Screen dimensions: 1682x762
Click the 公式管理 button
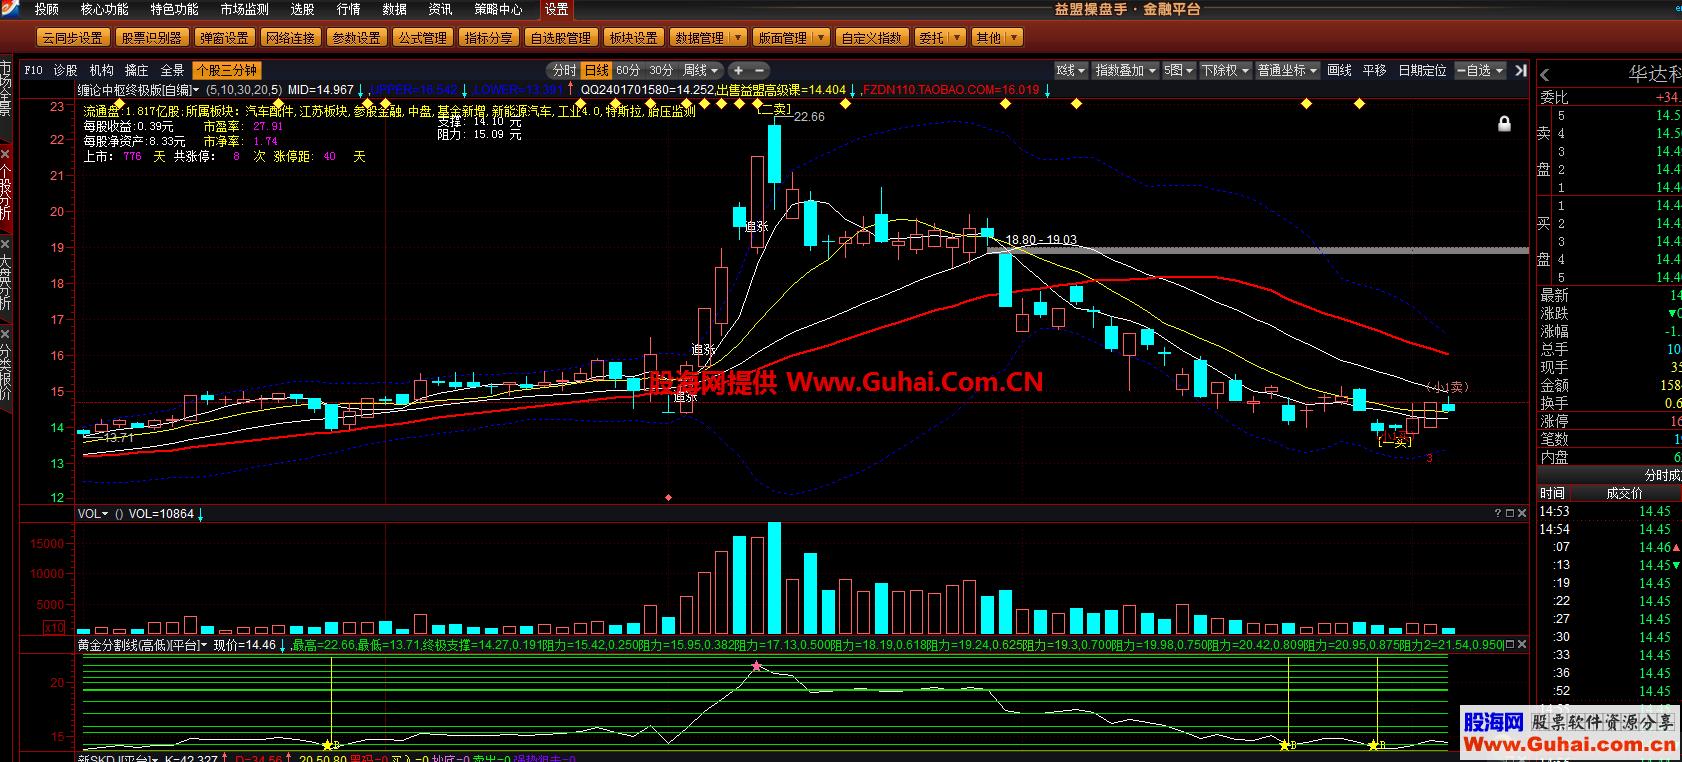pyautogui.click(x=422, y=38)
